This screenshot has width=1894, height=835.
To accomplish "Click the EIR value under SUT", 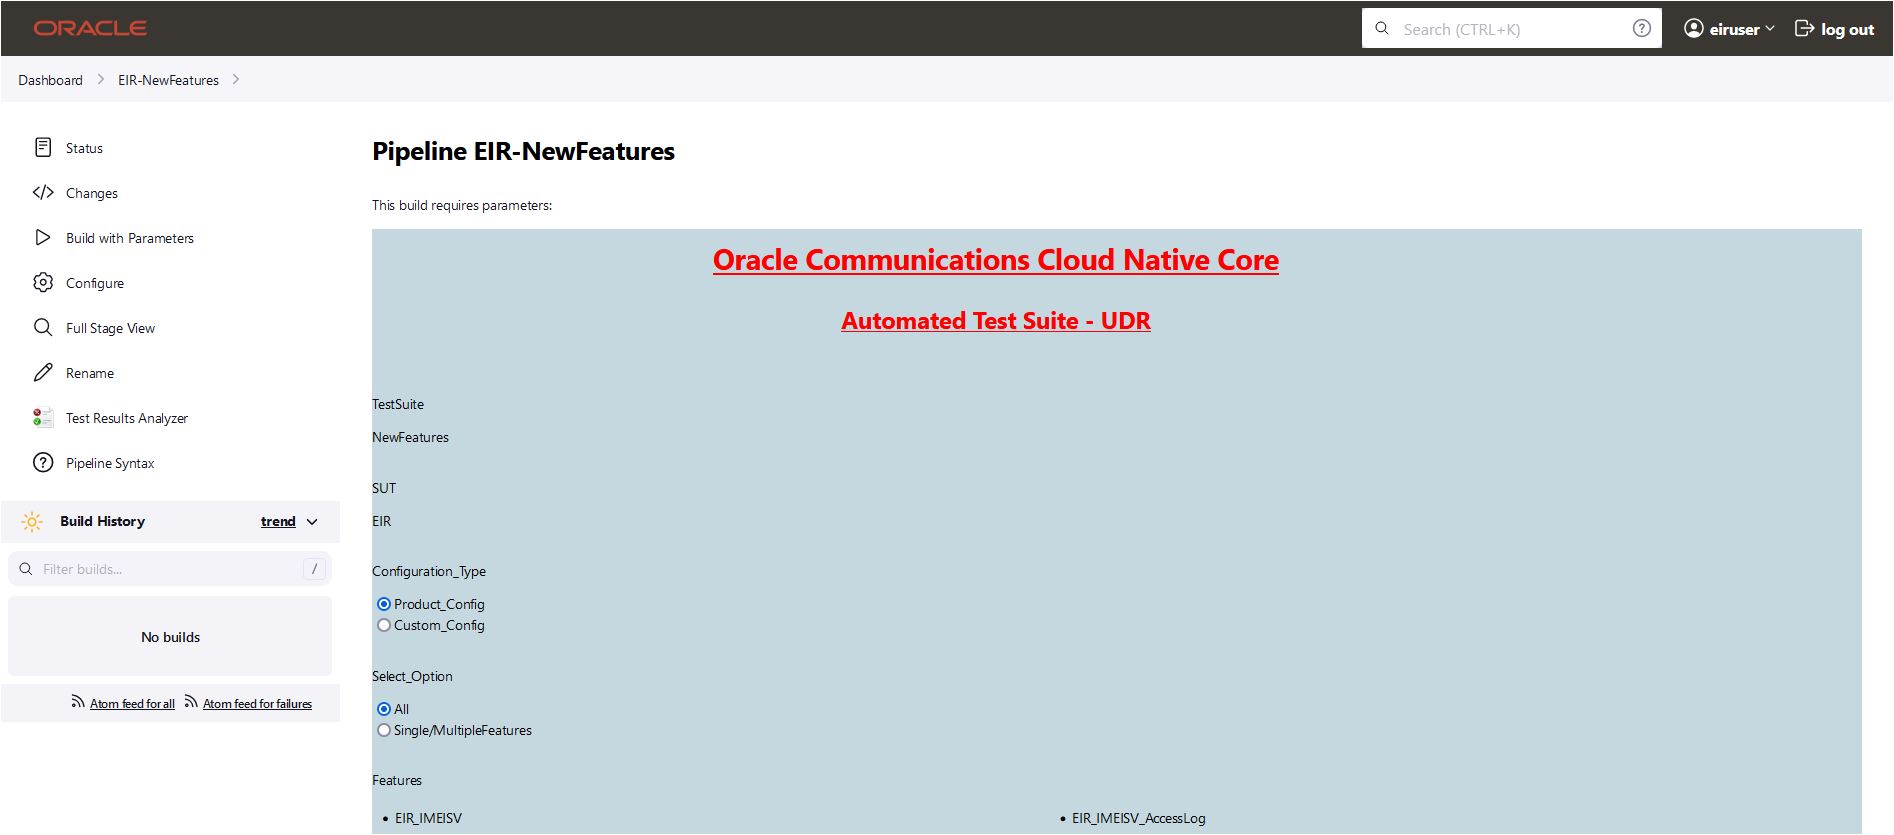I will [382, 521].
